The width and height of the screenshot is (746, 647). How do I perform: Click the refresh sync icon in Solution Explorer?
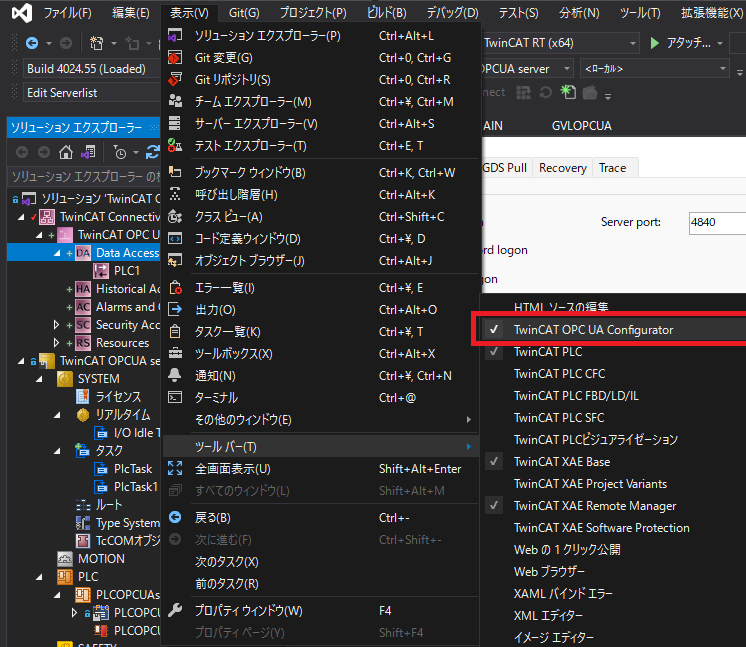coord(153,152)
